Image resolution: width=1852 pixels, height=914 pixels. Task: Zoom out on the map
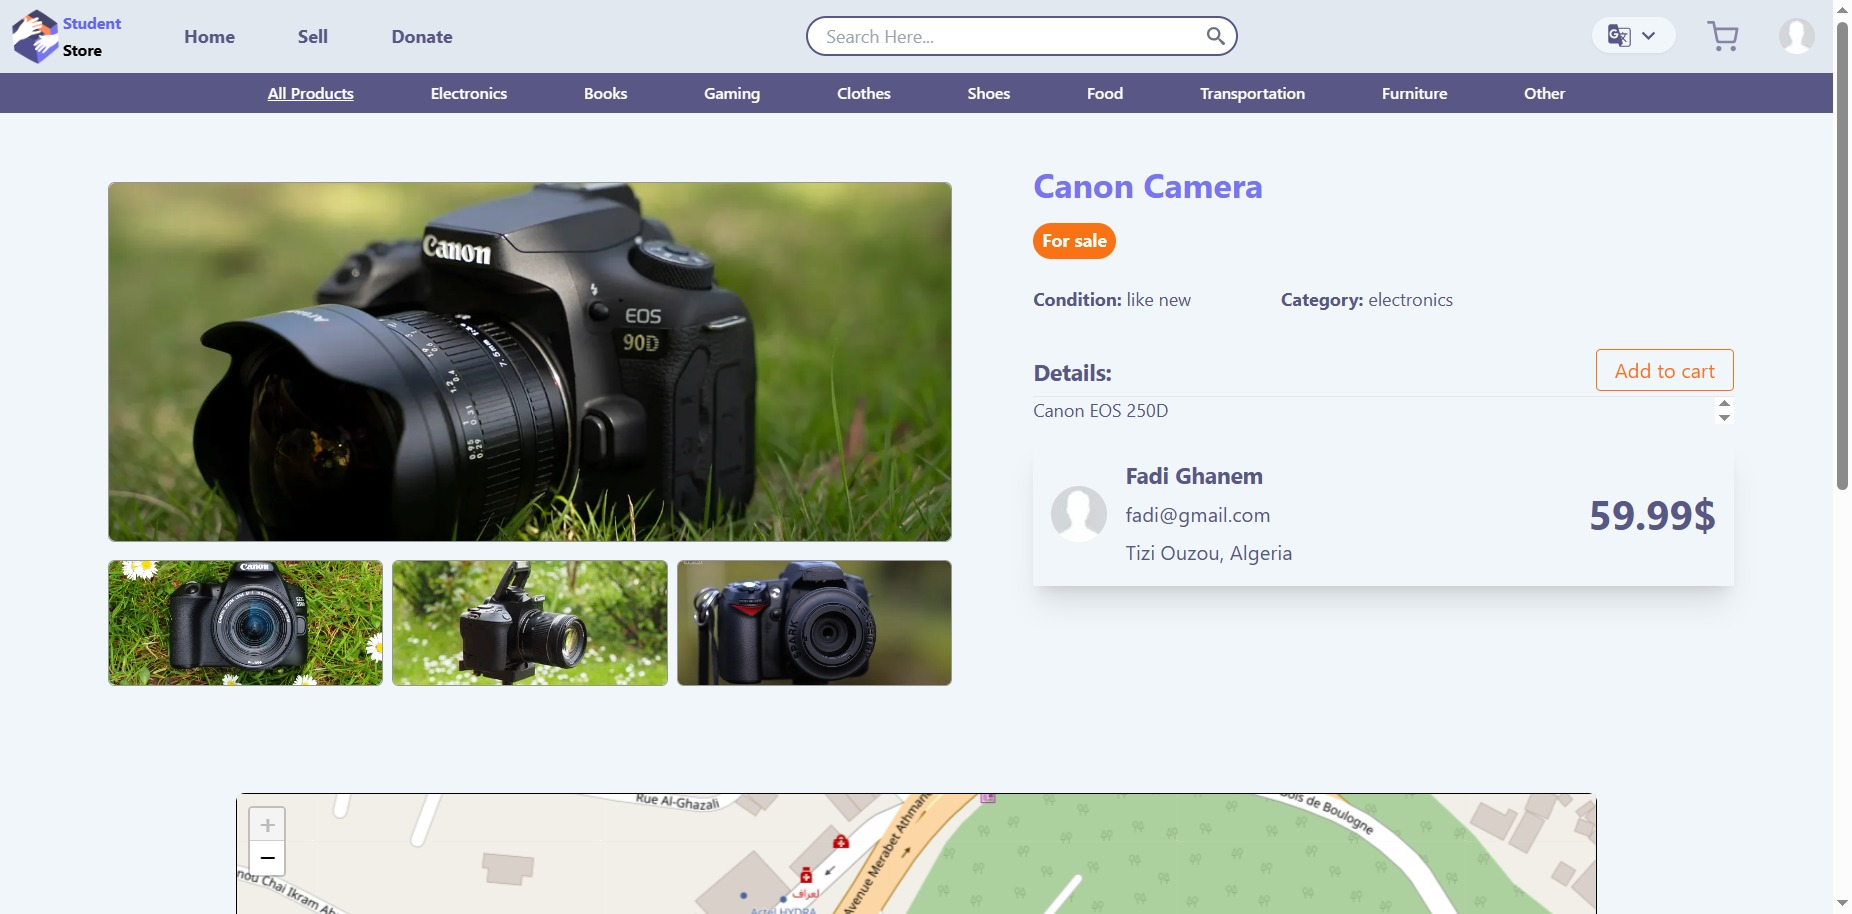(x=267, y=858)
